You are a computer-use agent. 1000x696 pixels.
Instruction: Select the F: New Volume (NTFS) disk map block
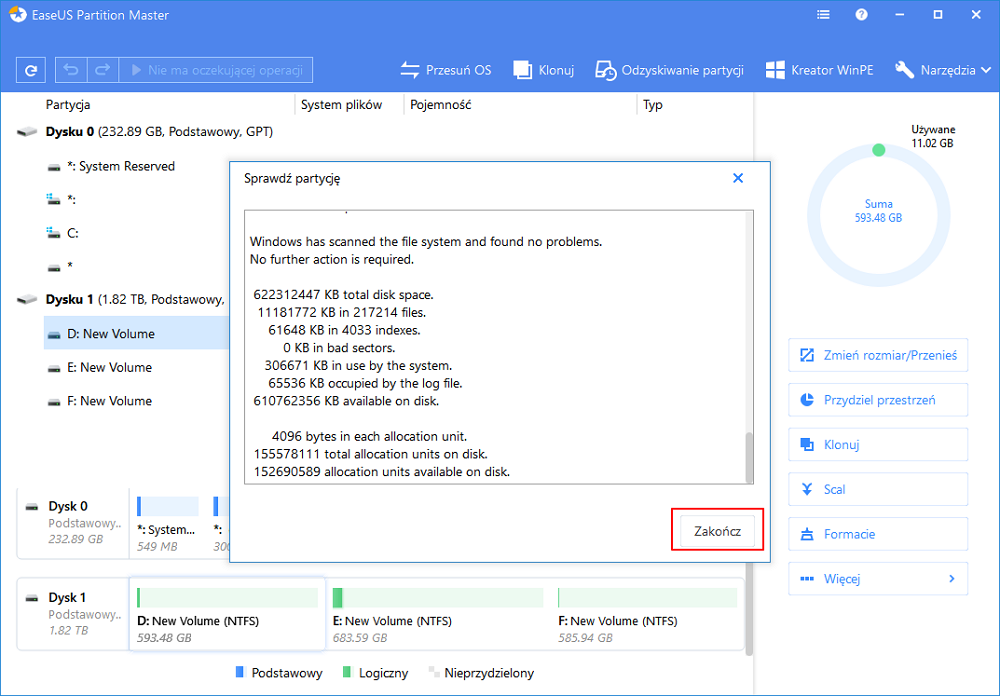pos(647,614)
